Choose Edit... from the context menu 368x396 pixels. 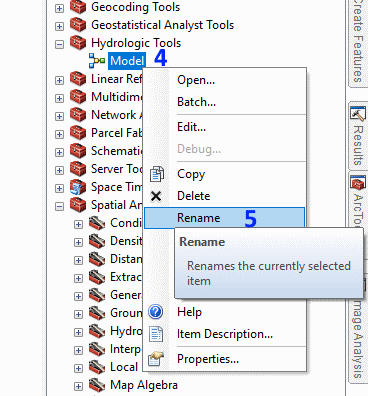[x=225, y=127]
